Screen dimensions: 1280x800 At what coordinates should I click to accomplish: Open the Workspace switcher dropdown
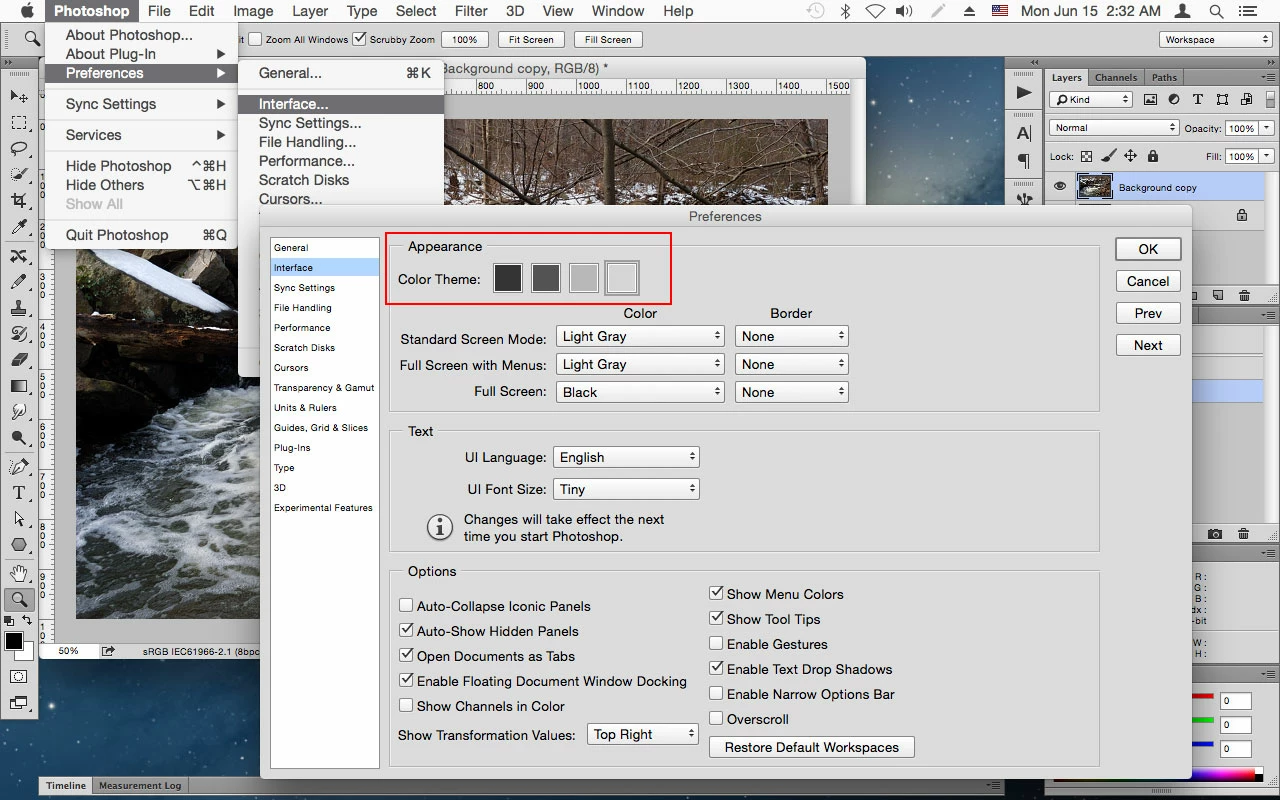pos(1216,40)
